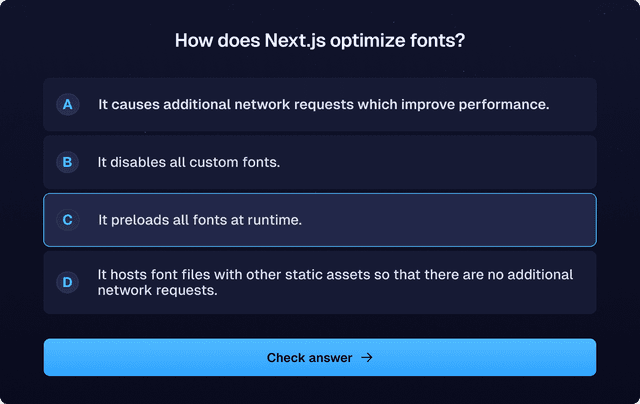Click the highlighted option C card
640x404 pixels.
point(320,220)
